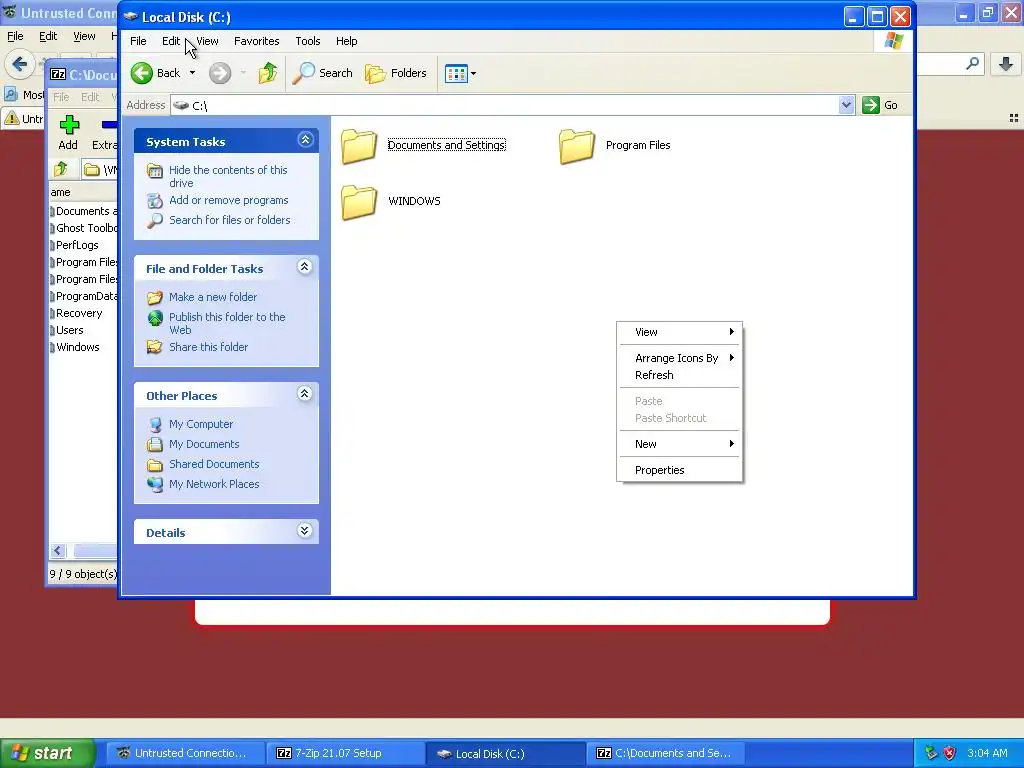Open the Tools menu
The height and width of the screenshot is (768, 1024).
coord(308,41)
